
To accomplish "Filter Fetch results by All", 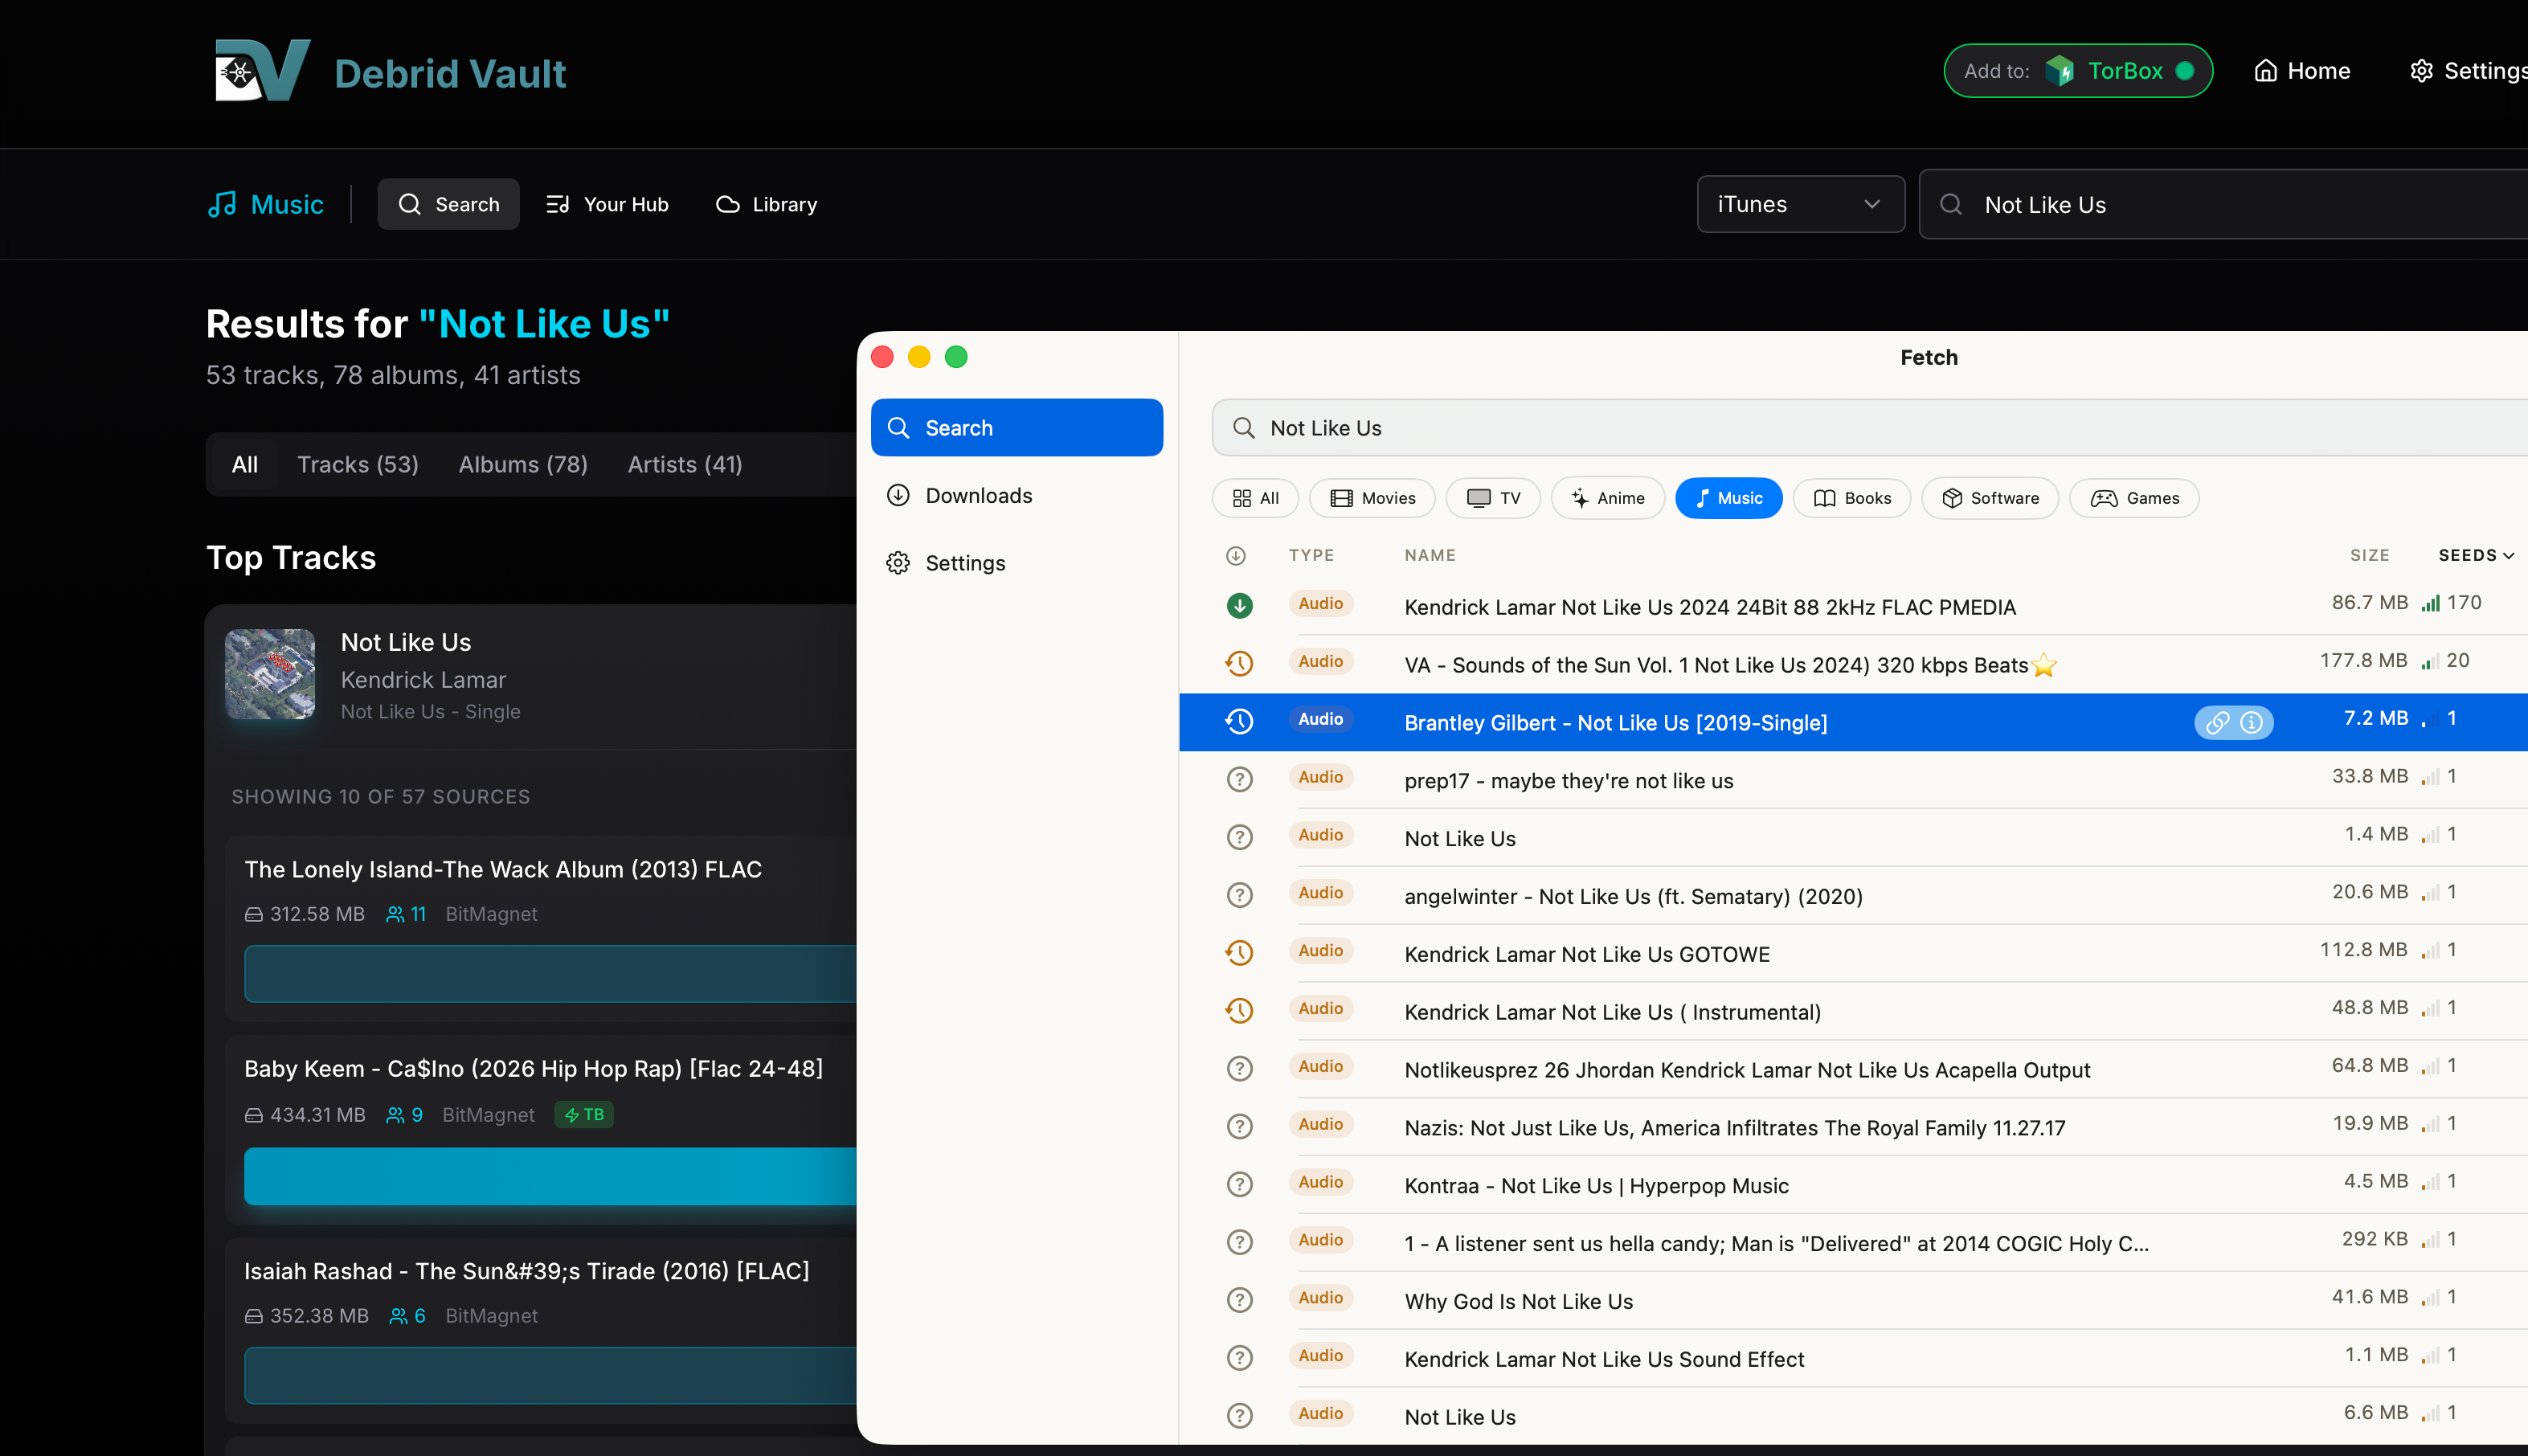I will 1255,498.
